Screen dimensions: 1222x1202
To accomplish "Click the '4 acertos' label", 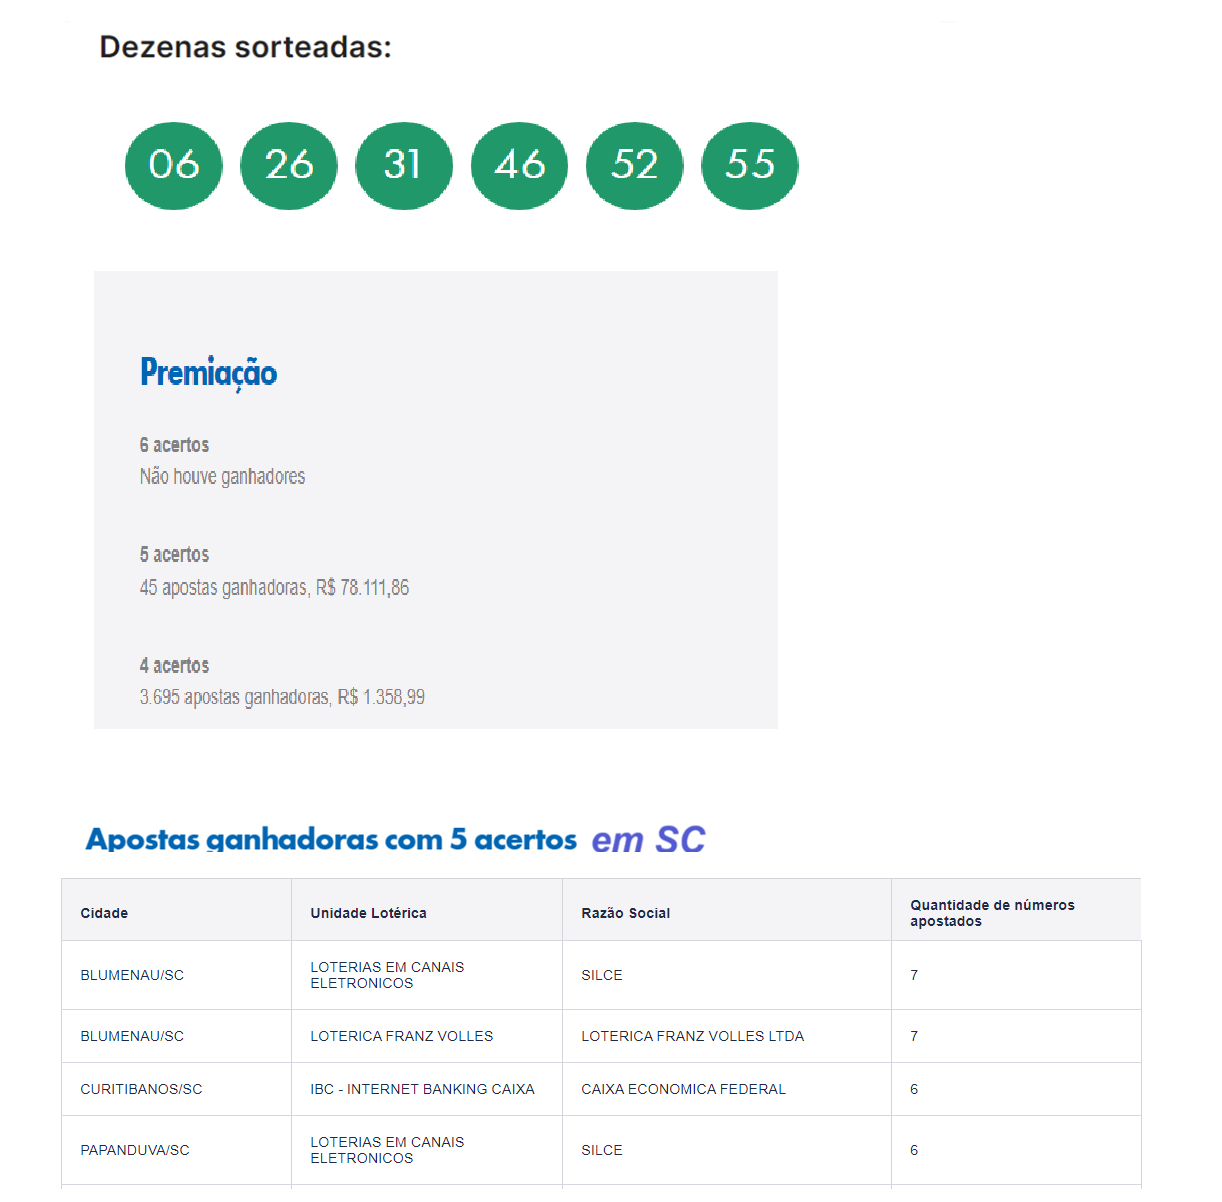I will coord(174,666).
